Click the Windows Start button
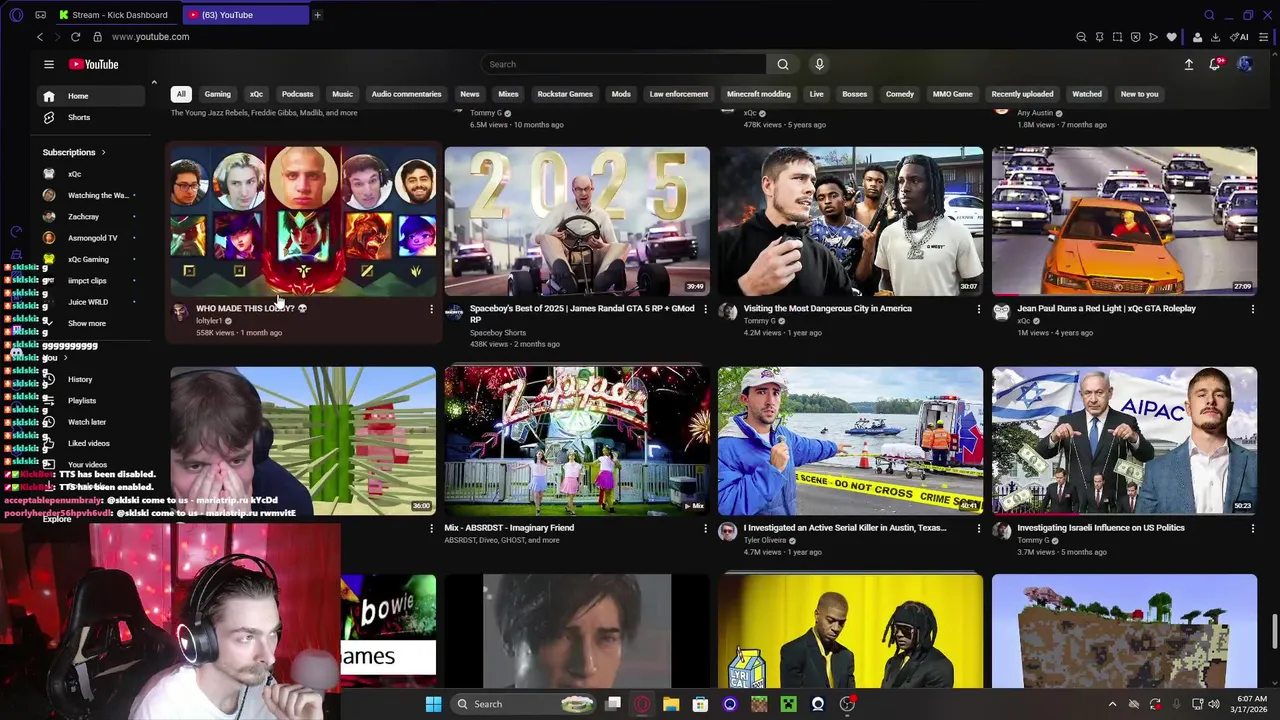 (x=433, y=704)
